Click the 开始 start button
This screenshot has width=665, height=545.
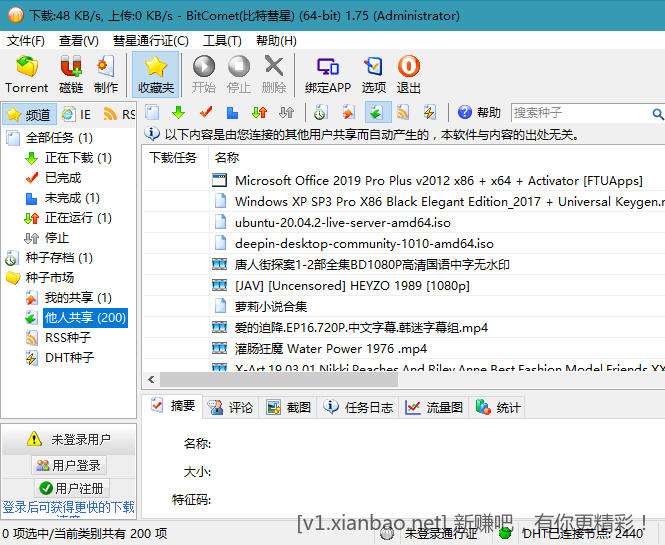(204, 75)
